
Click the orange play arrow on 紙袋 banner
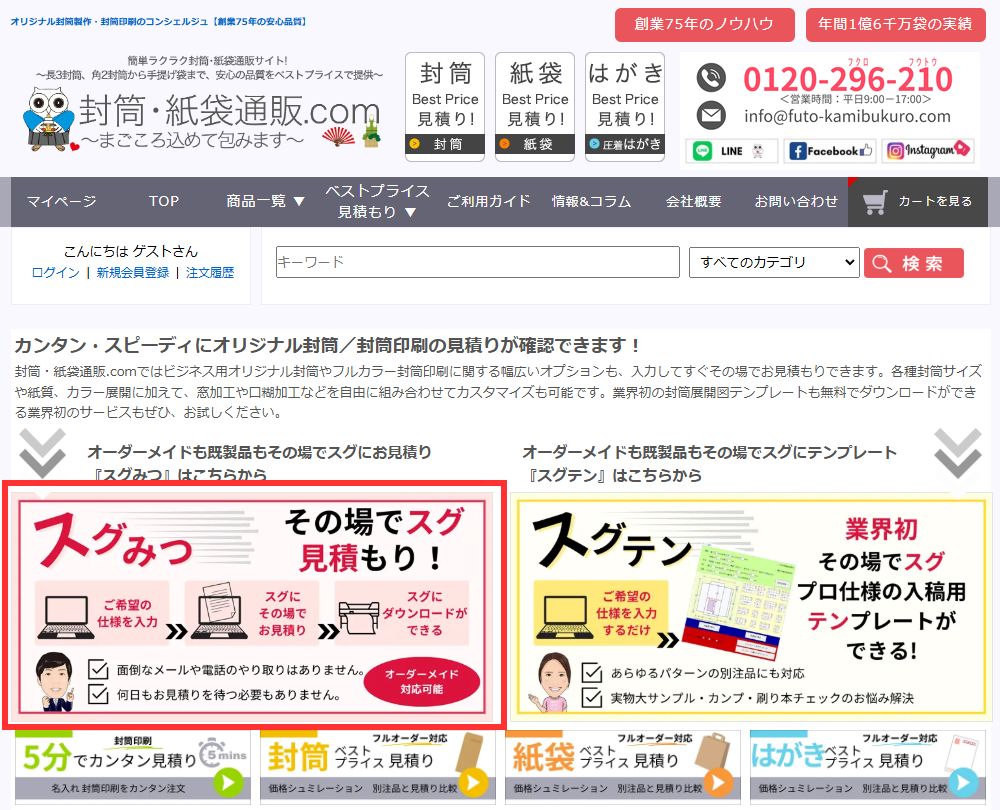pos(718,782)
